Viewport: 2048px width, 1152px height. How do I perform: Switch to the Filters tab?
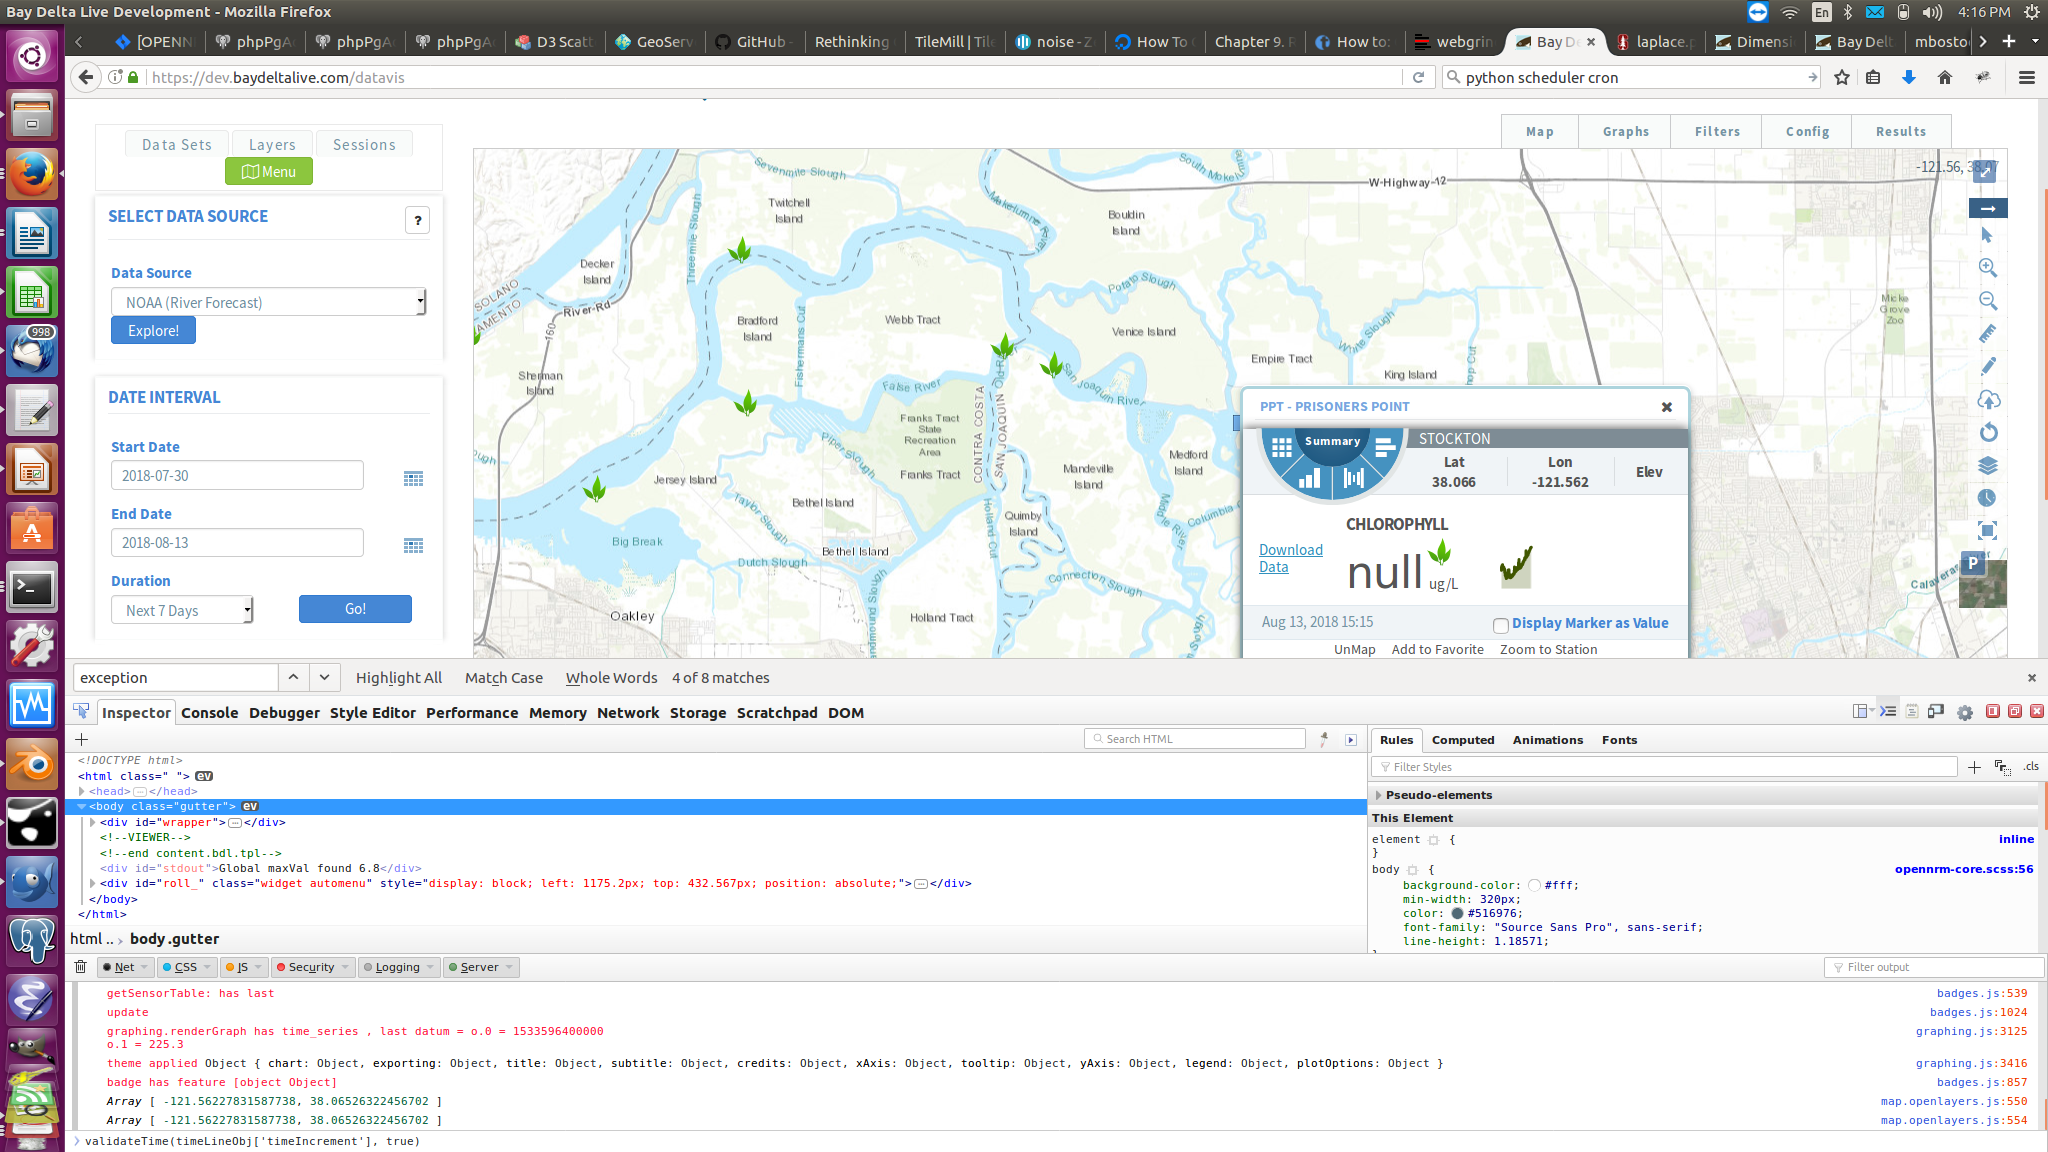(x=1717, y=131)
